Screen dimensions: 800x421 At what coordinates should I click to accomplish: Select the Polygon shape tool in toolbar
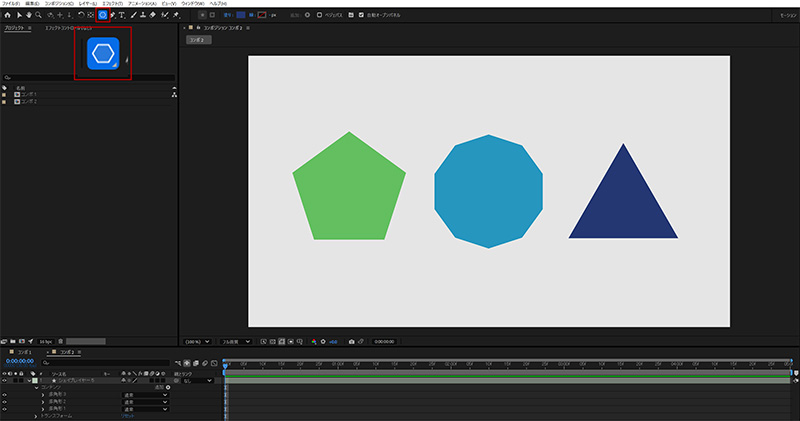[103, 16]
